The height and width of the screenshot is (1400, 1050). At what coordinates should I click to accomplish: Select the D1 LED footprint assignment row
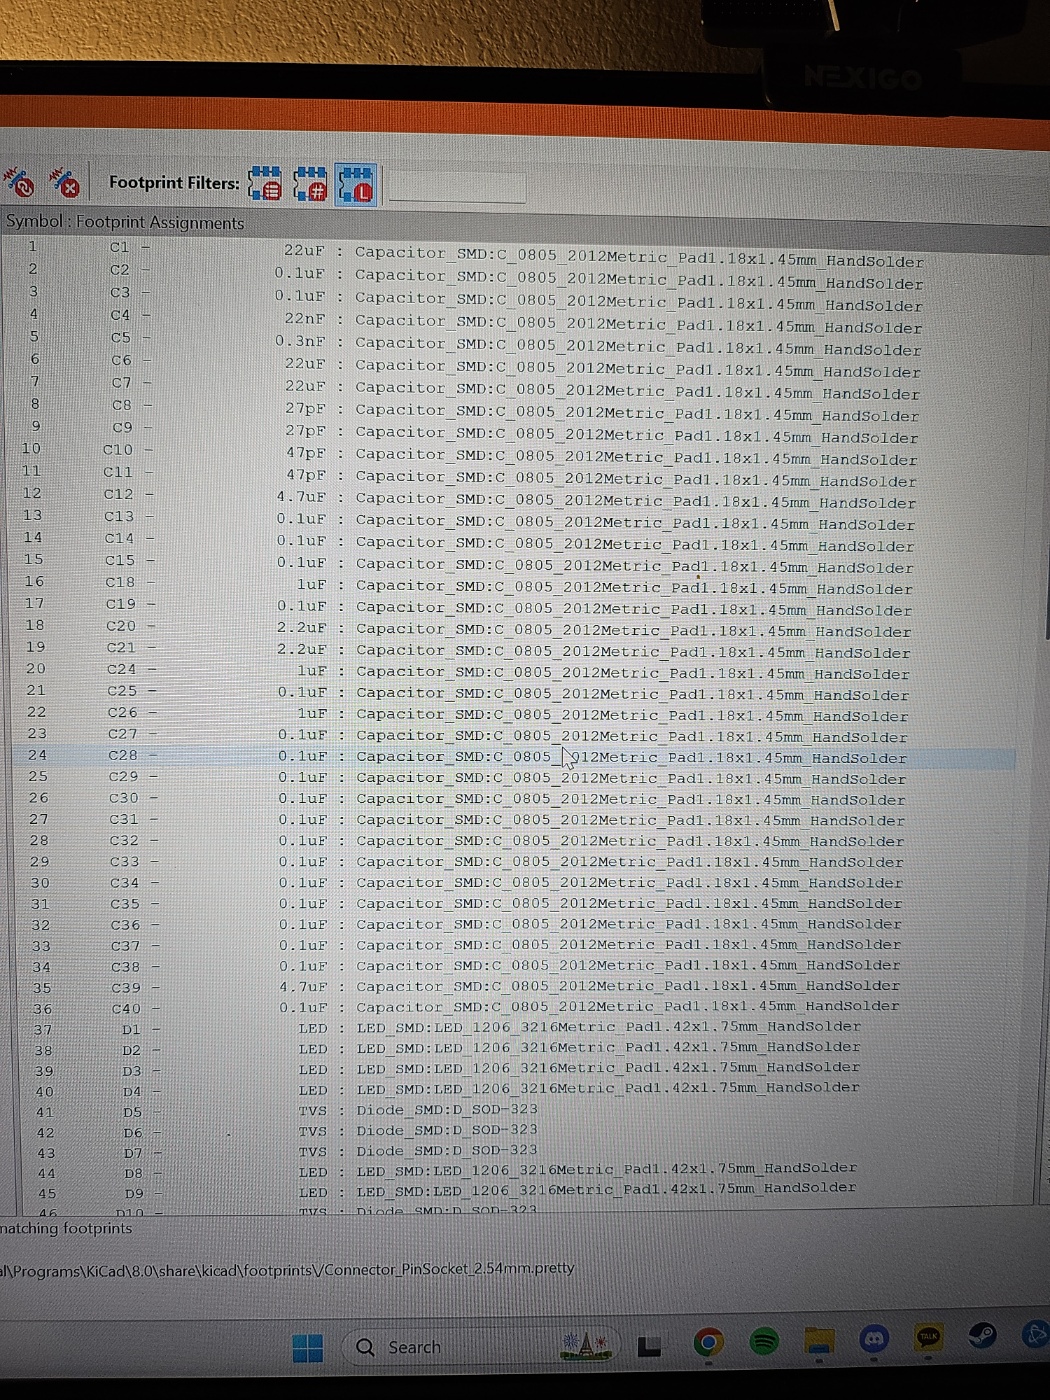tap(500, 1027)
